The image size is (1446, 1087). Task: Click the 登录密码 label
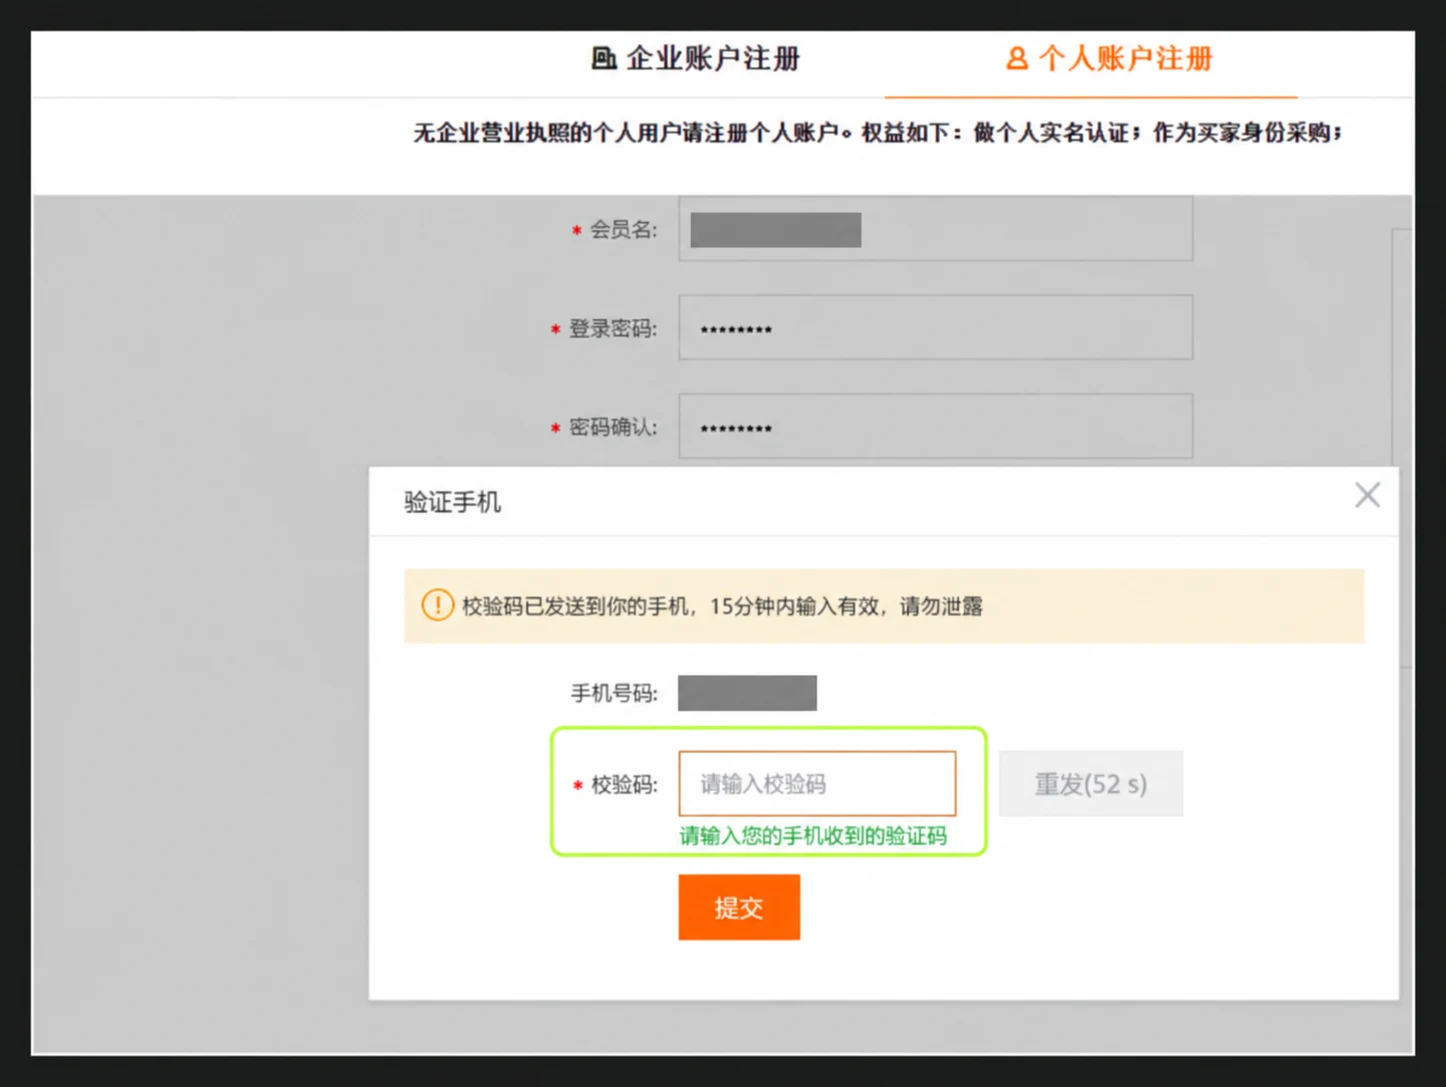click(x=613, y=329)
